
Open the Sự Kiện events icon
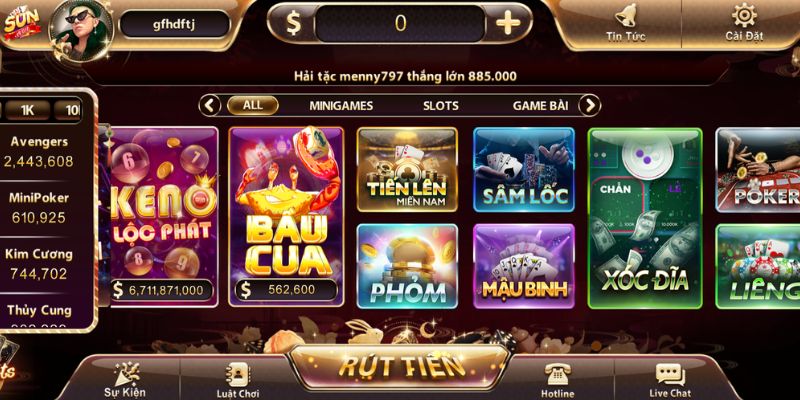[125, 375]
